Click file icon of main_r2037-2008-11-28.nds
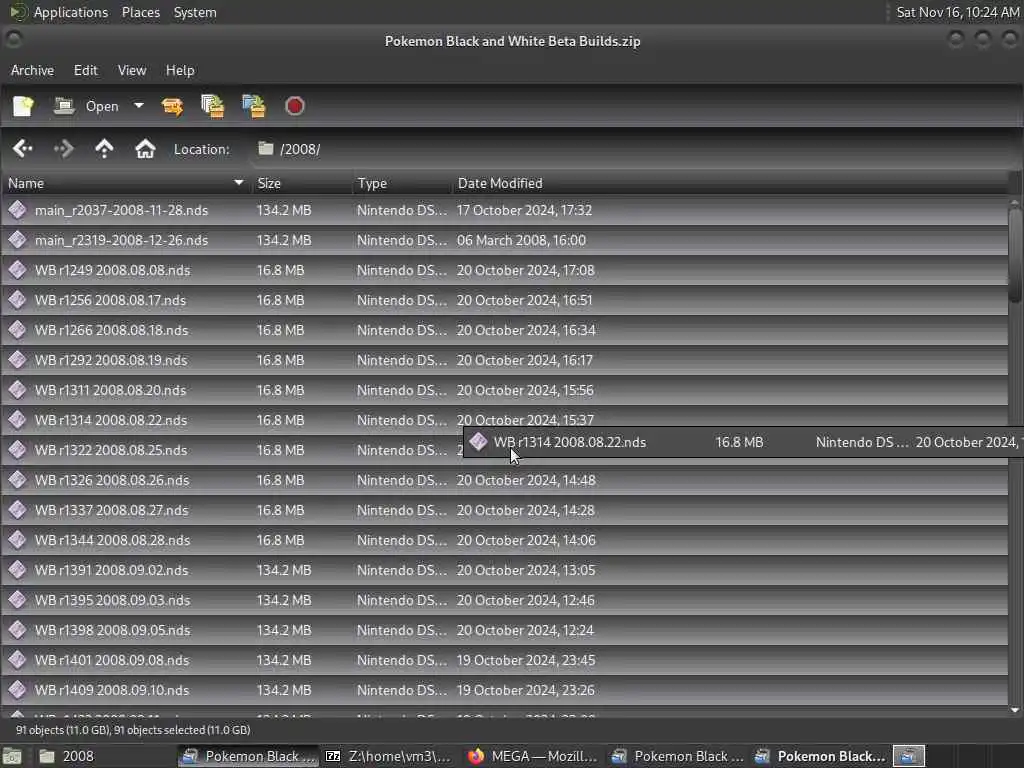The height and width of the screenshot is (768, 1024). pyautogui.click(x=18, y=210)
